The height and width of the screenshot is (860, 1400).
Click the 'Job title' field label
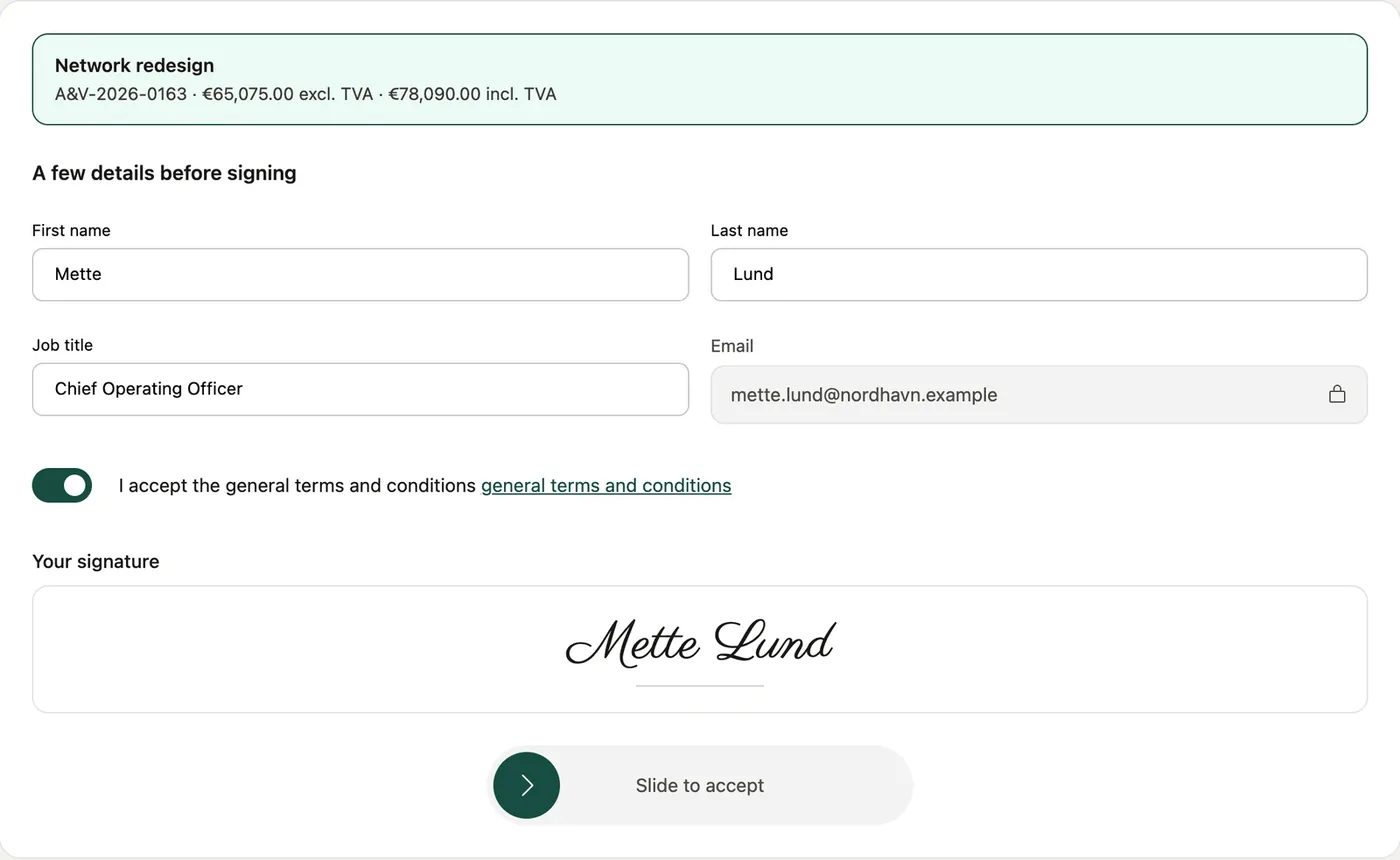click(62, 345)
